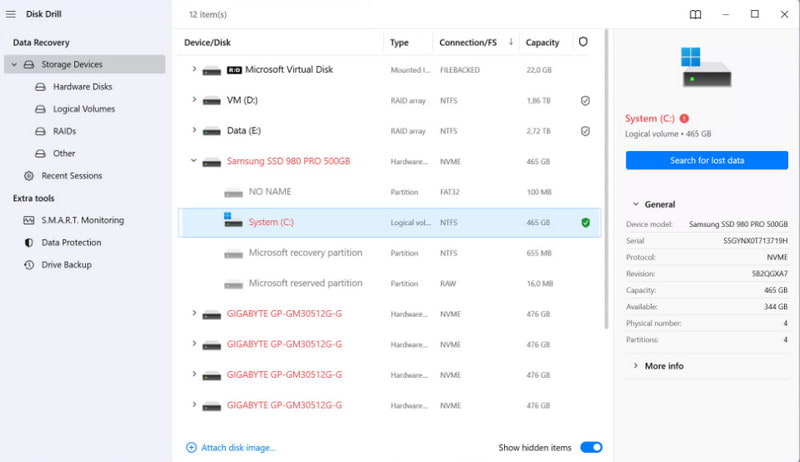Expand the VM (D:) row
The height and width of the screenshot is (462, 800).
click(x=194, y=99)
